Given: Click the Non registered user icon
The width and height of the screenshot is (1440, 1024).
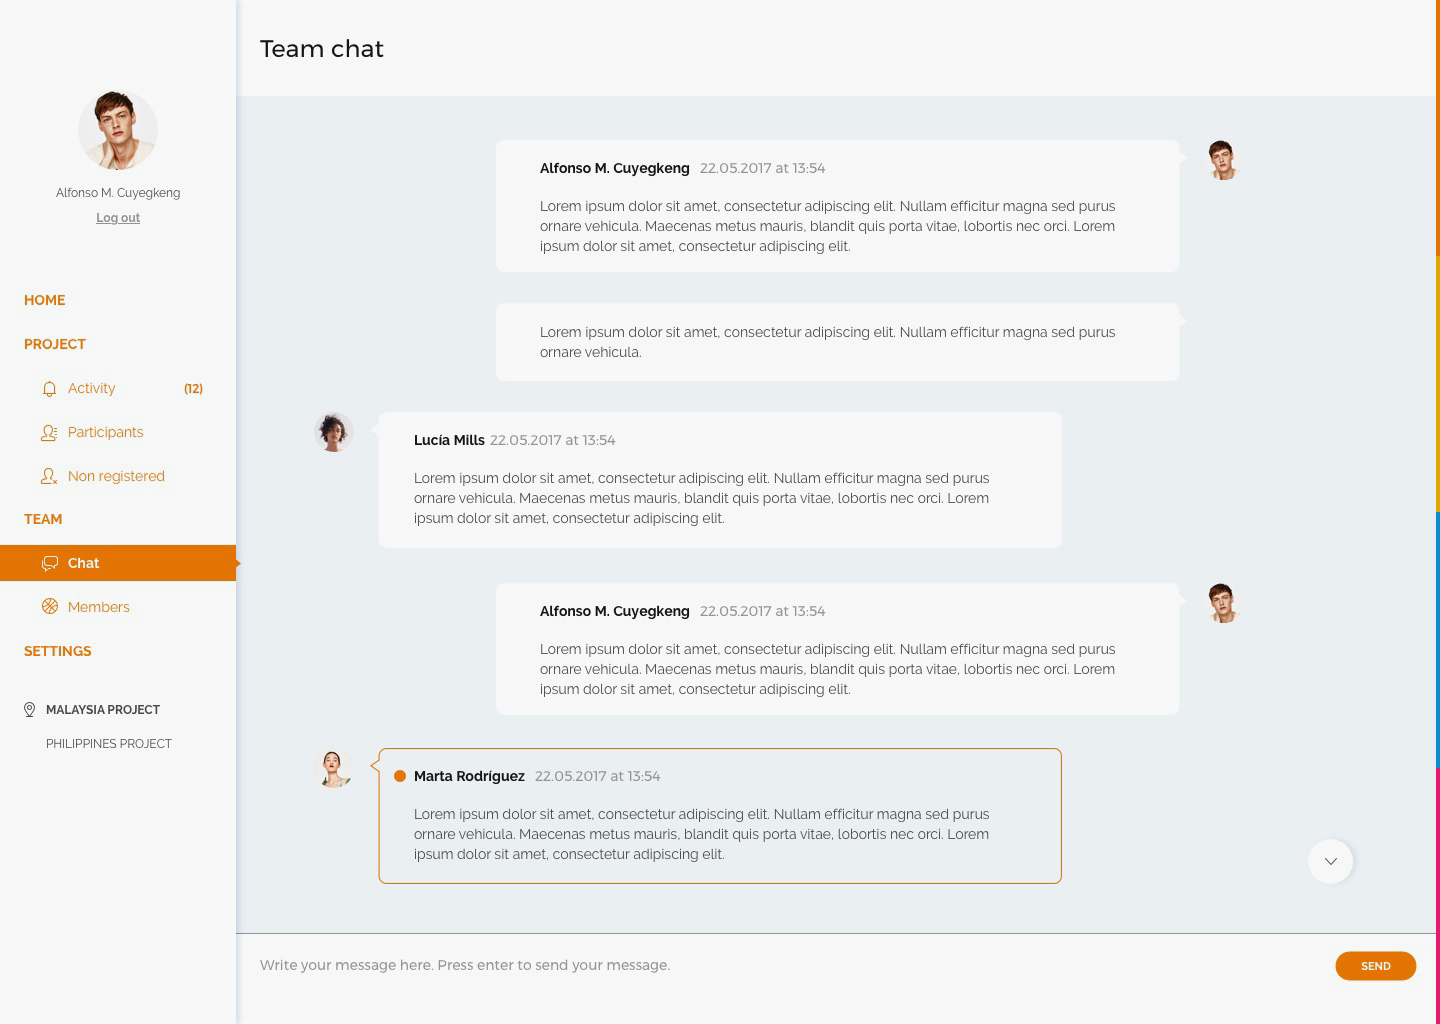Looking at the screenshot, I should (49, 477).
